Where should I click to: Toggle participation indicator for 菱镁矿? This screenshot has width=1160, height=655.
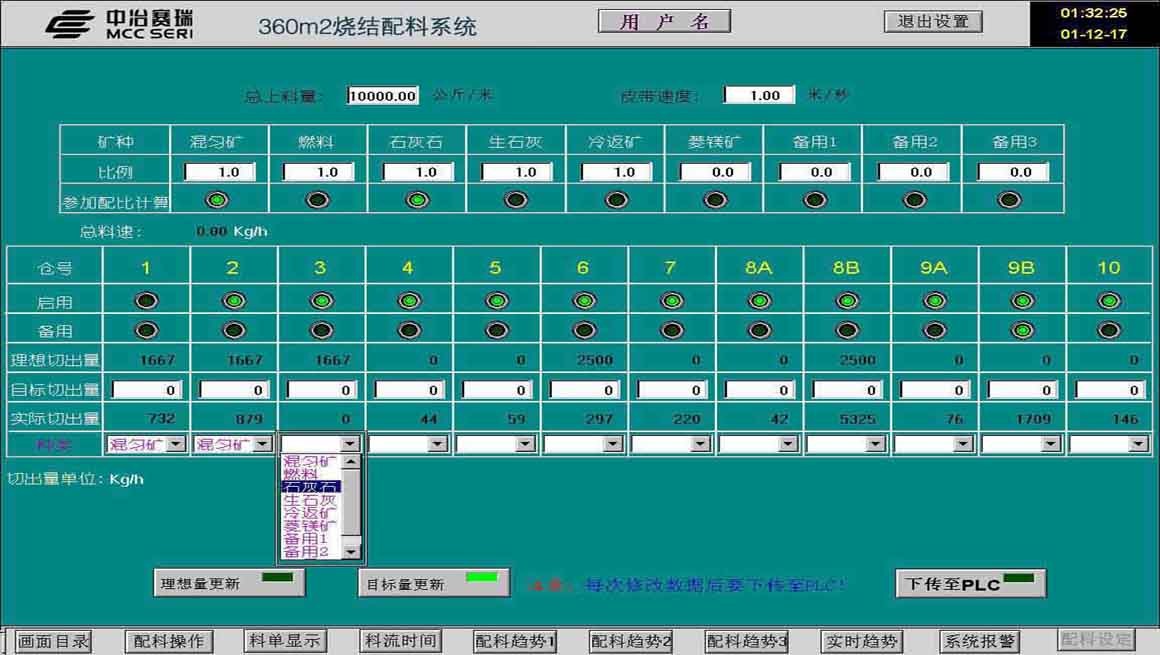tap(713, 200)
